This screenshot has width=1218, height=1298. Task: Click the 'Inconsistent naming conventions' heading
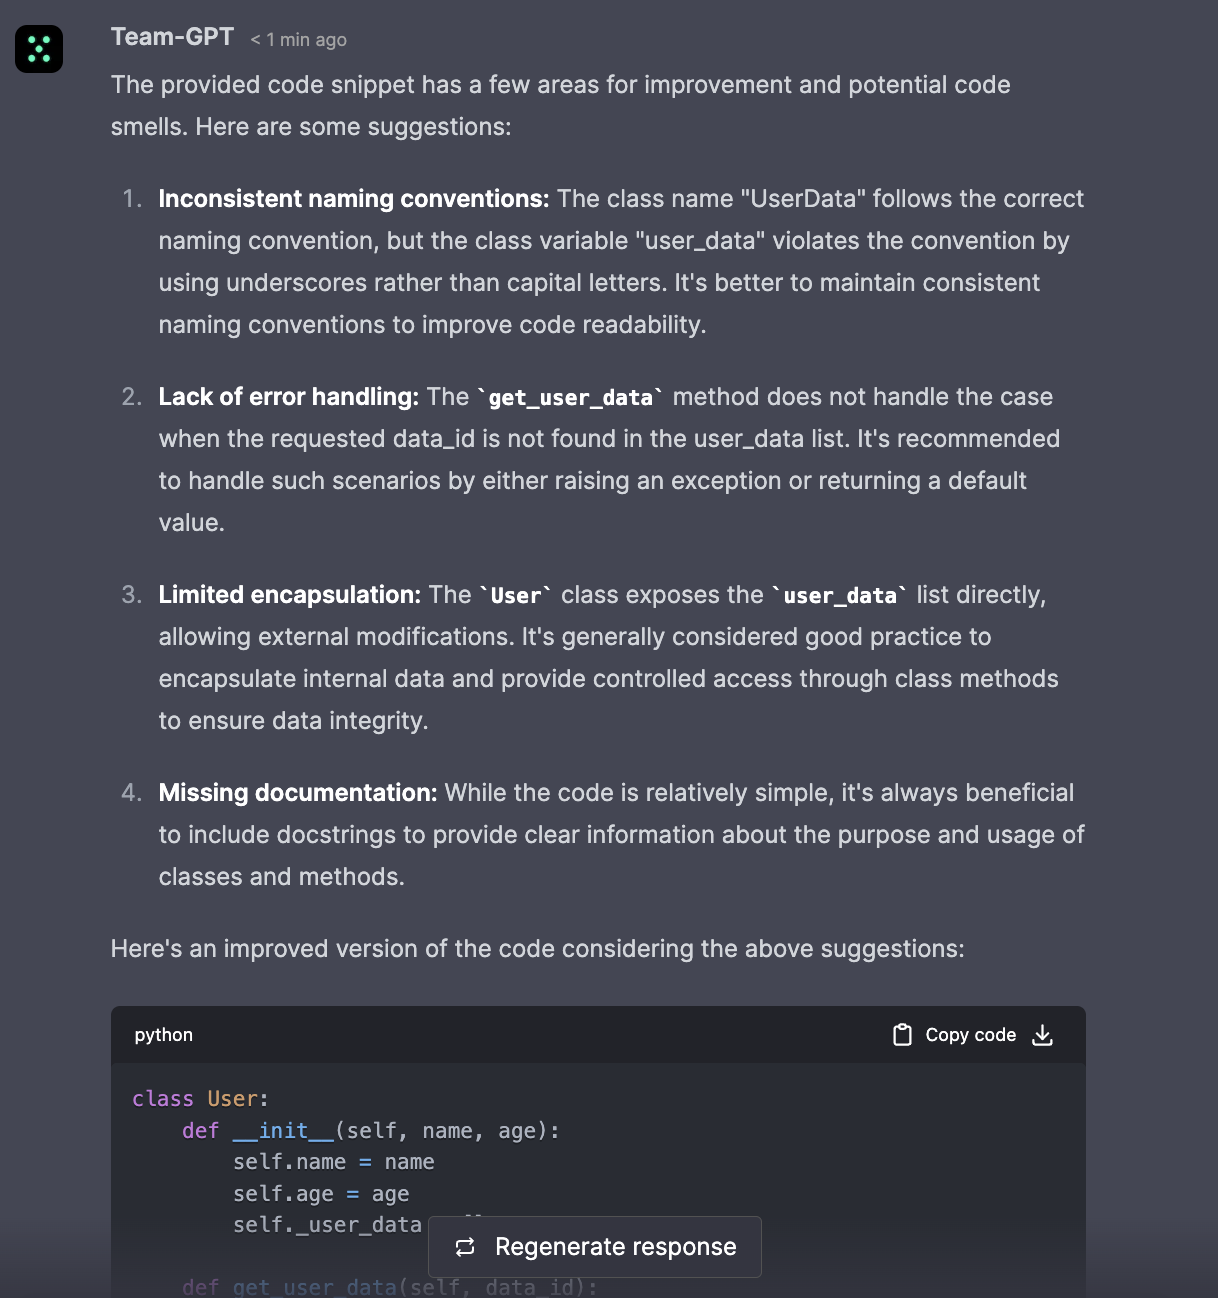tap(354, 199)
